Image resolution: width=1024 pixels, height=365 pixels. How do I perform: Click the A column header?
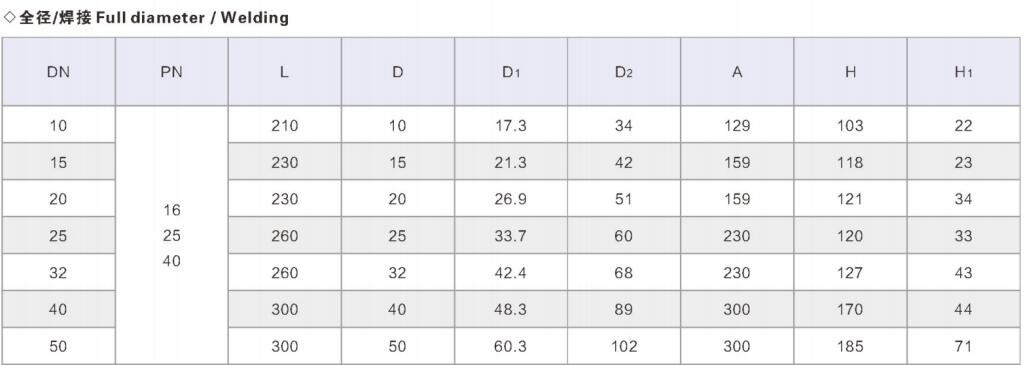[x=737, y=72]
